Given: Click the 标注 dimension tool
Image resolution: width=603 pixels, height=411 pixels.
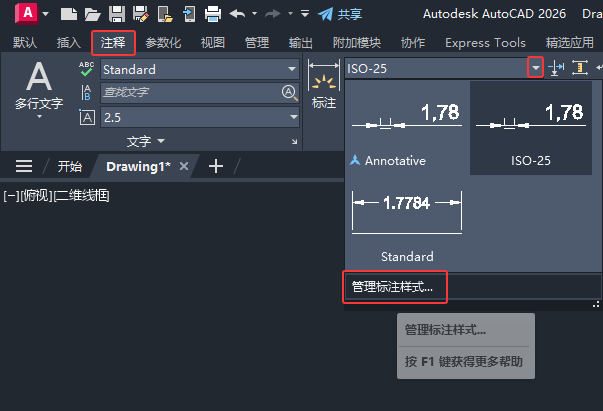Looking at the screenshot, I should [x=324, y=85].
